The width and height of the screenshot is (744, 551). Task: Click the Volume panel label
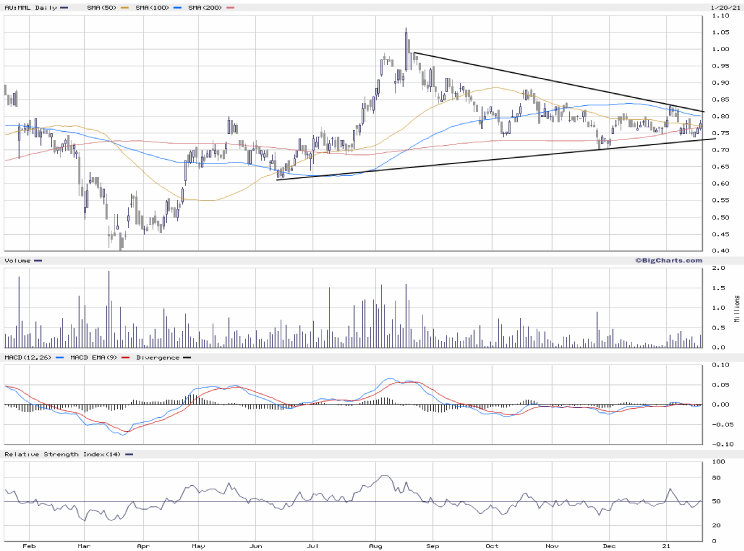[x=17, y=260]
